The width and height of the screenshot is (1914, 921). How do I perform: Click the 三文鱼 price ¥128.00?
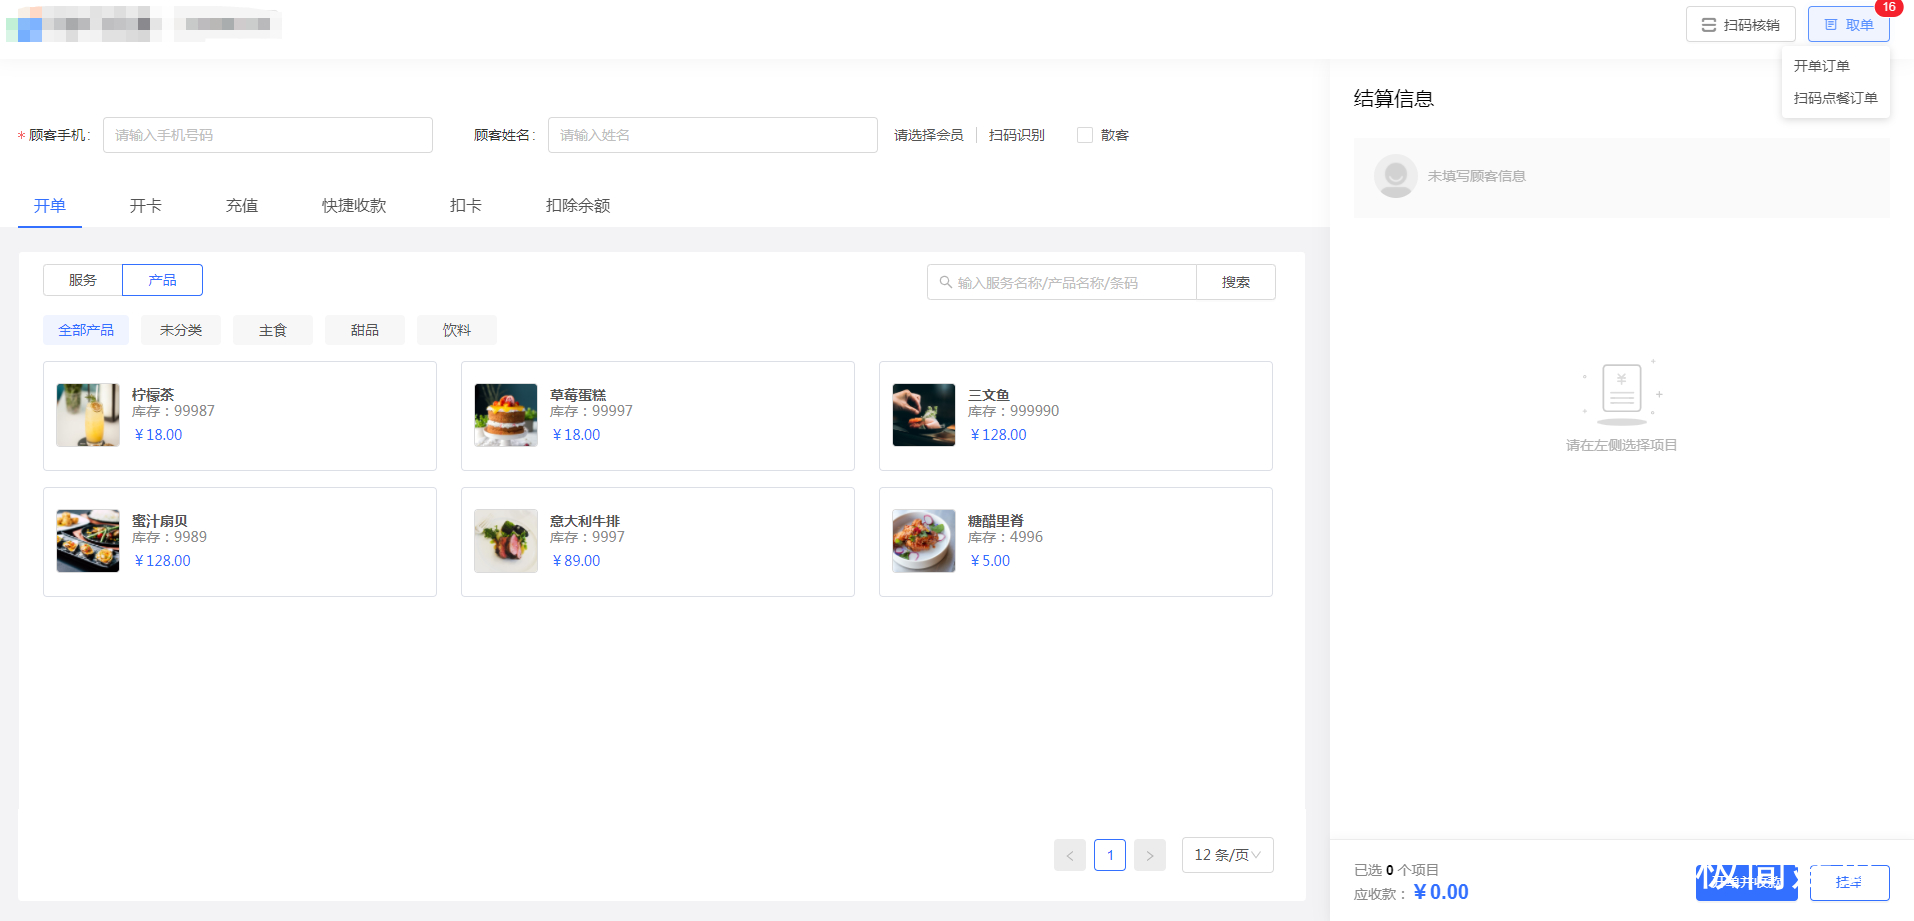click(998, 435)
